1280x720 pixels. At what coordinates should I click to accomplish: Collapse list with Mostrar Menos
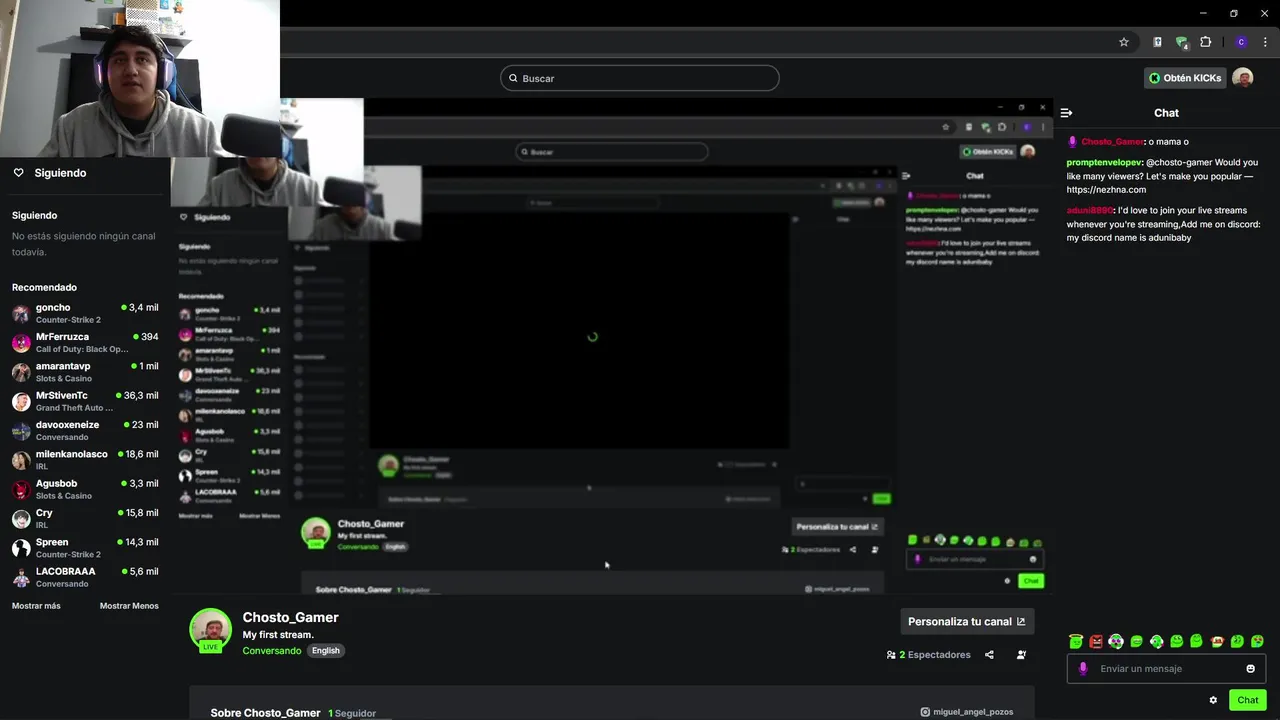coord(129,606)
